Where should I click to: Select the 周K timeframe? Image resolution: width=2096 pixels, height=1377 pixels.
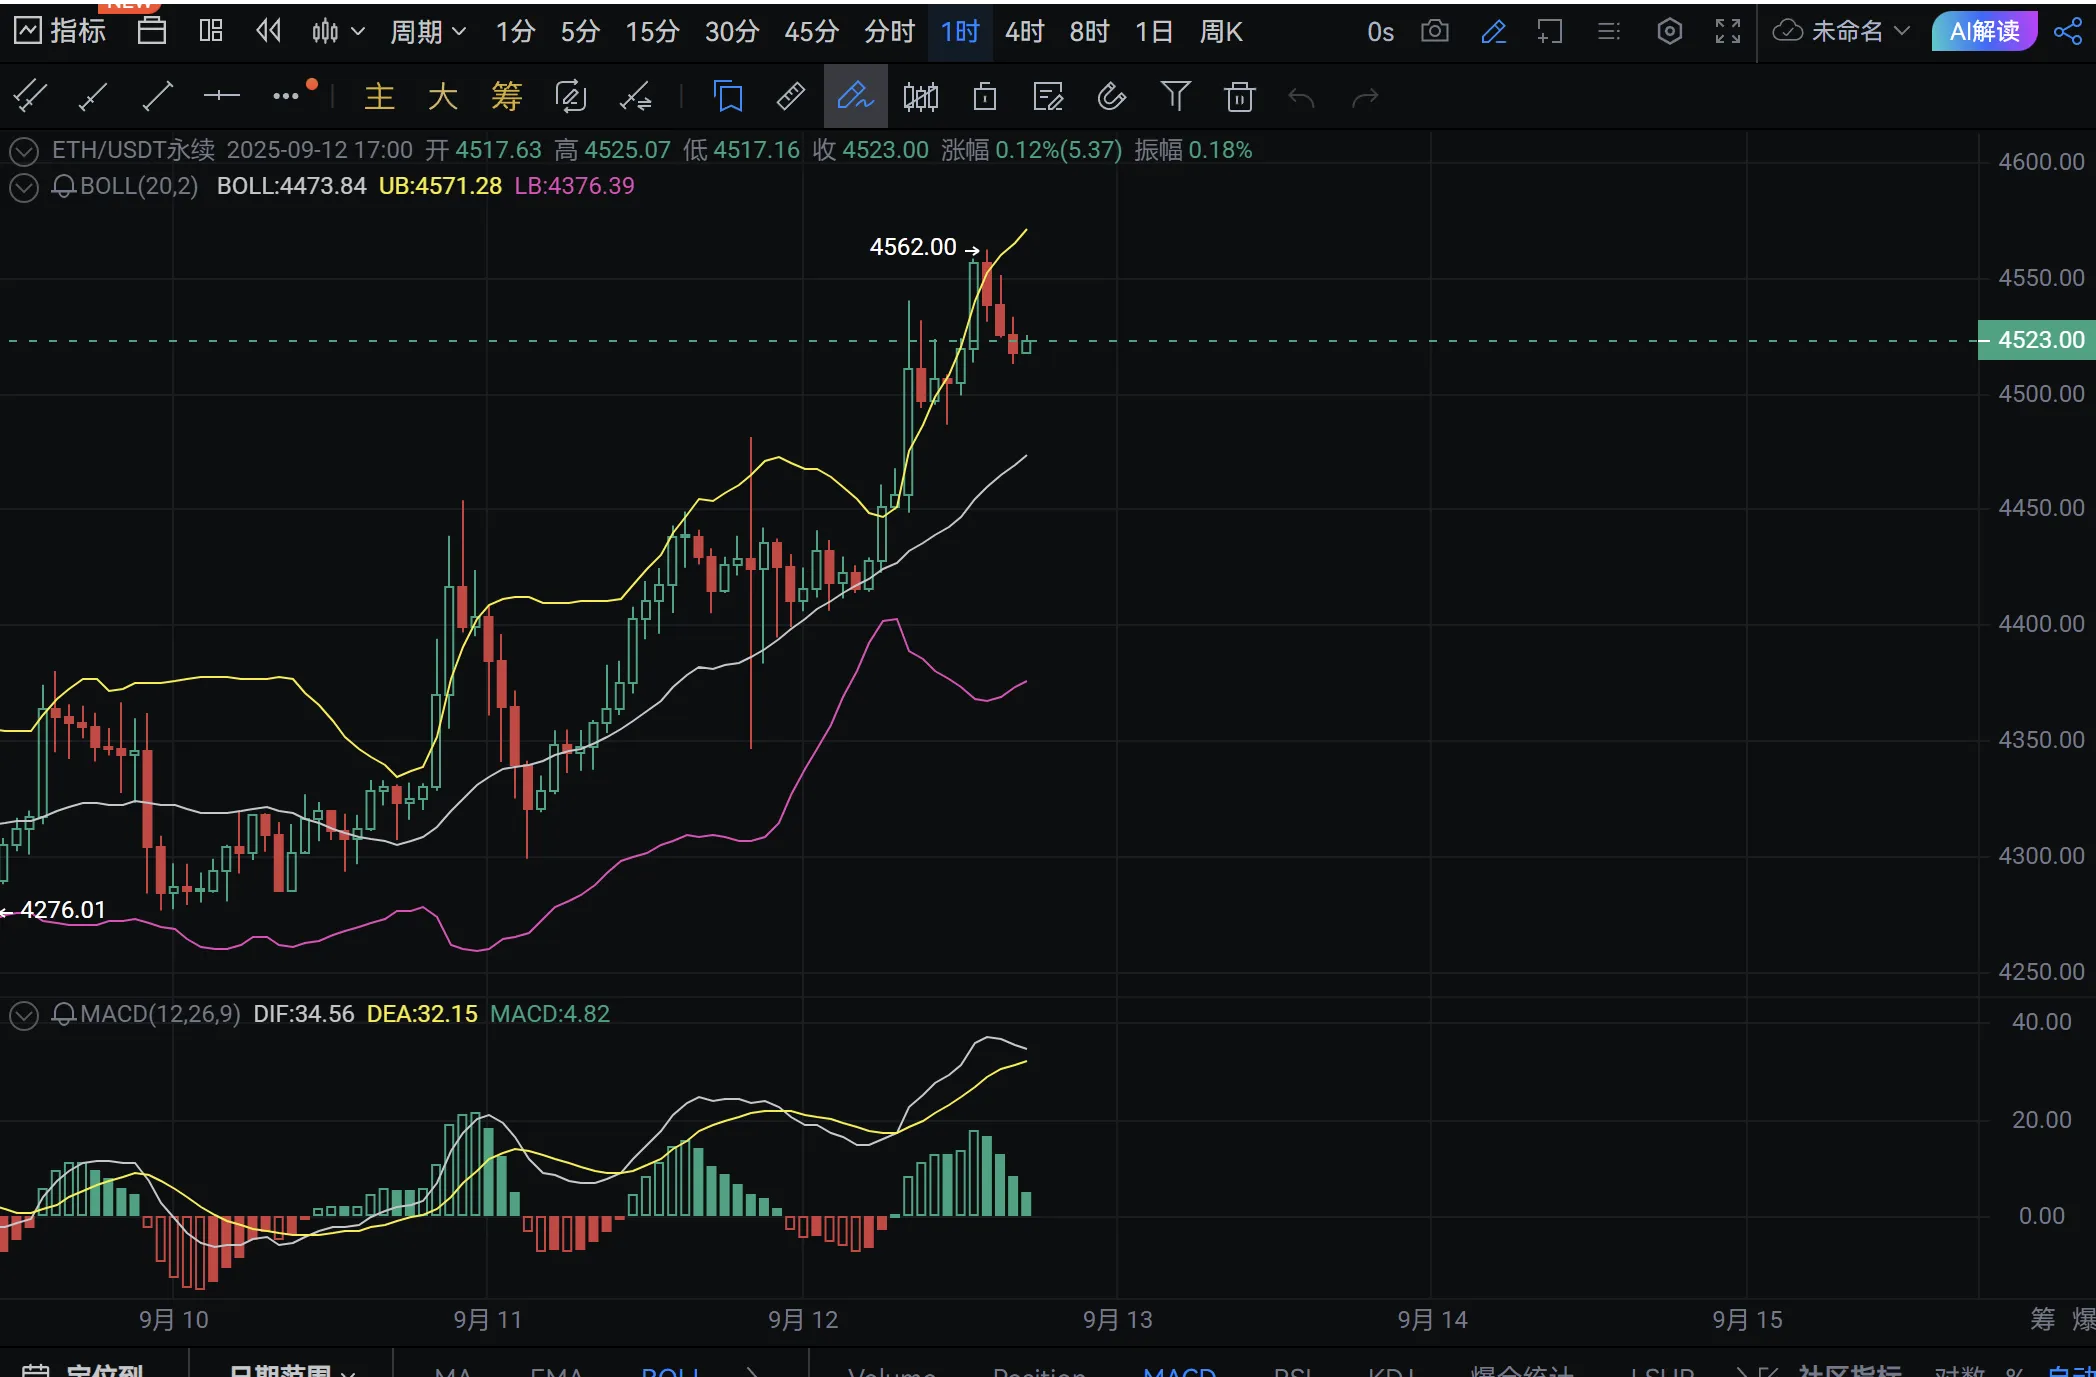(1220, 32)
